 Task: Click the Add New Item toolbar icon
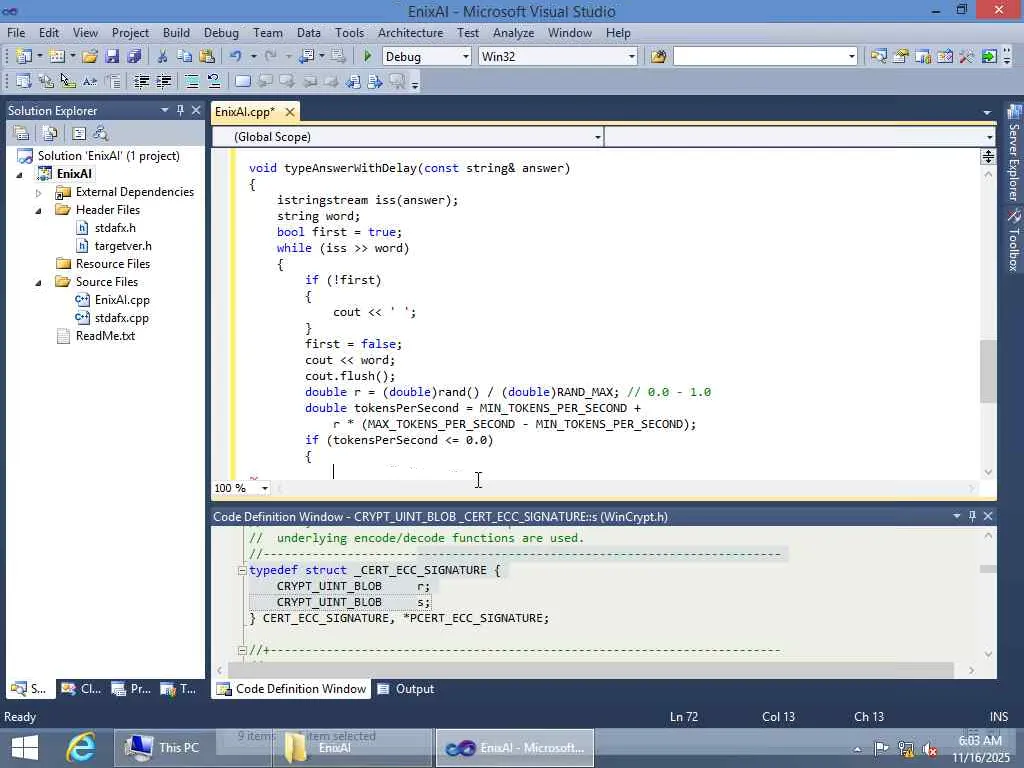56,57
